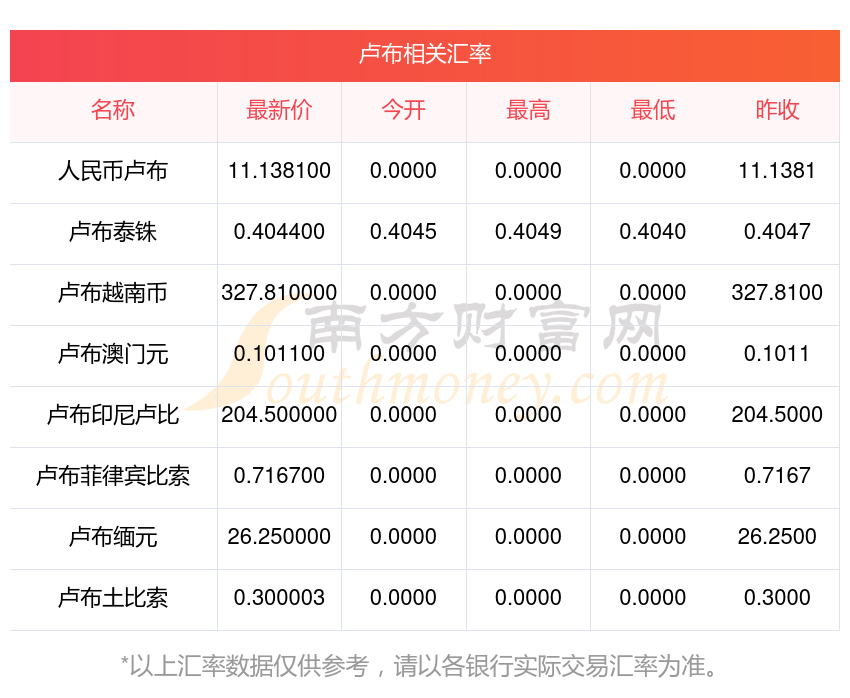Click 人民币卢布 lowest value 0.0000

pos(653,171)
